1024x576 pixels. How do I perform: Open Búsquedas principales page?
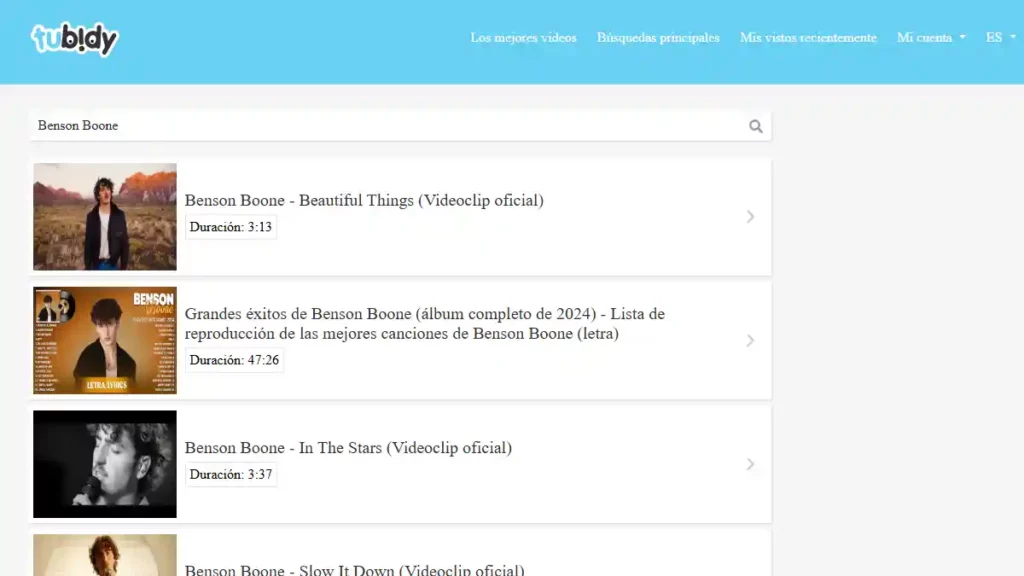point(658,38)
